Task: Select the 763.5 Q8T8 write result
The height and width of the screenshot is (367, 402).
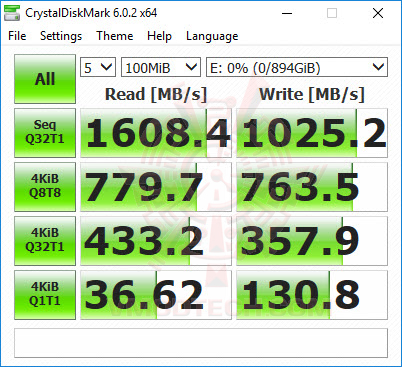Action: pos(312,187)
